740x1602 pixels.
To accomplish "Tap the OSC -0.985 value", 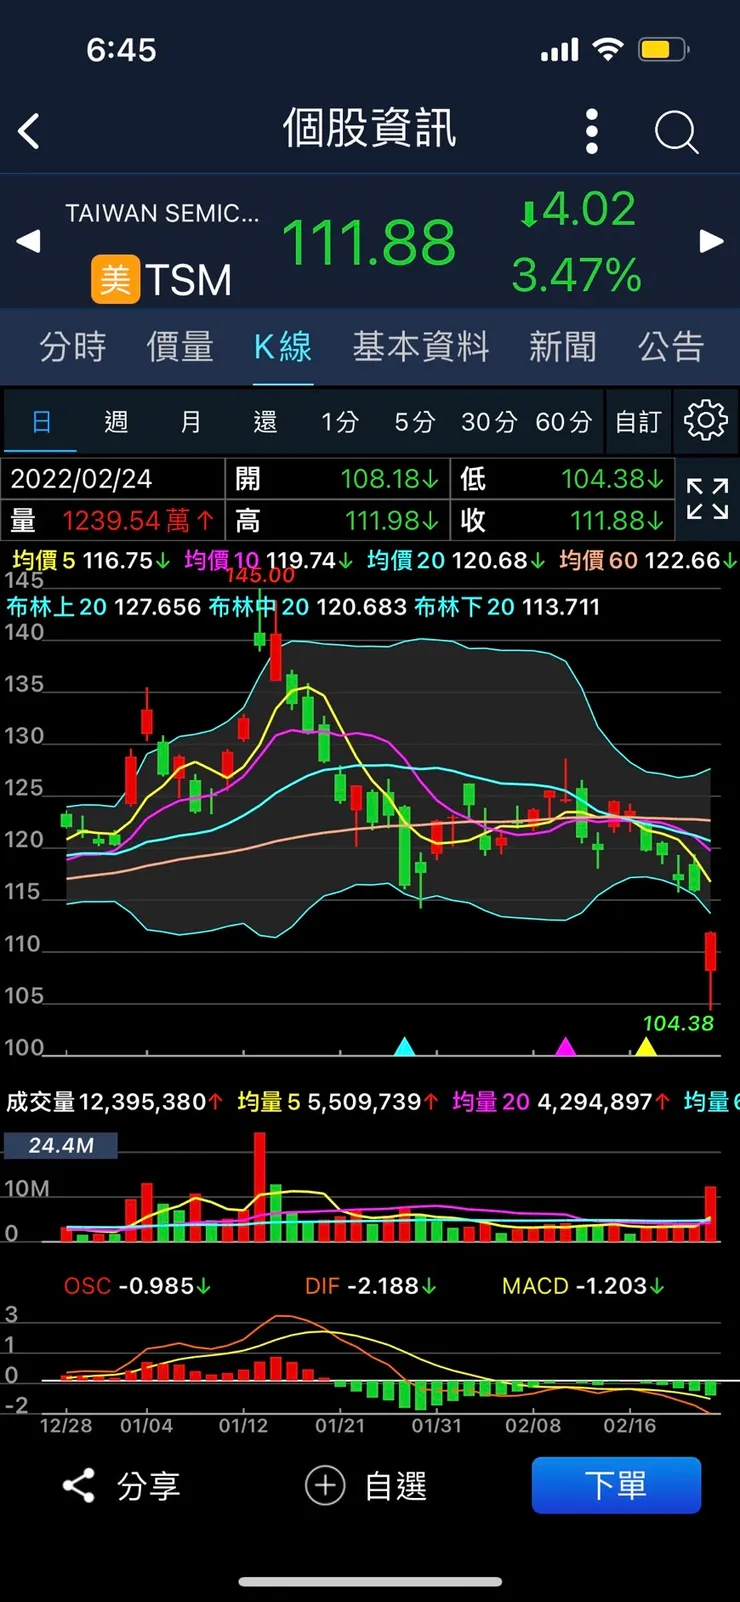I will (x=138, y=1286).
